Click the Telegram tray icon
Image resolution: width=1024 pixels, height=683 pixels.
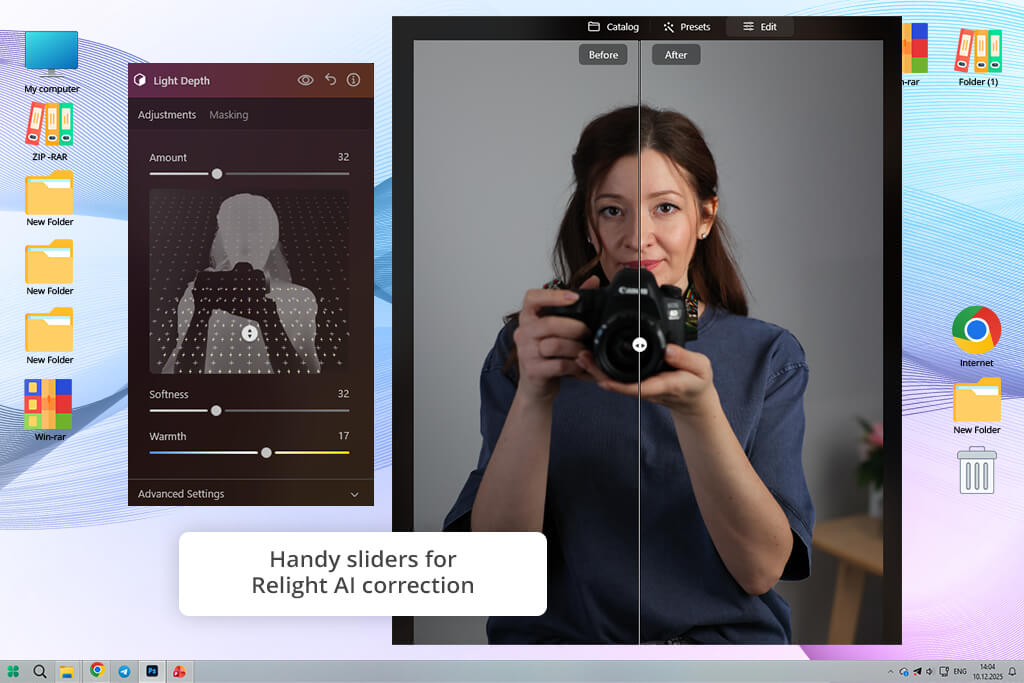(917, 671)
